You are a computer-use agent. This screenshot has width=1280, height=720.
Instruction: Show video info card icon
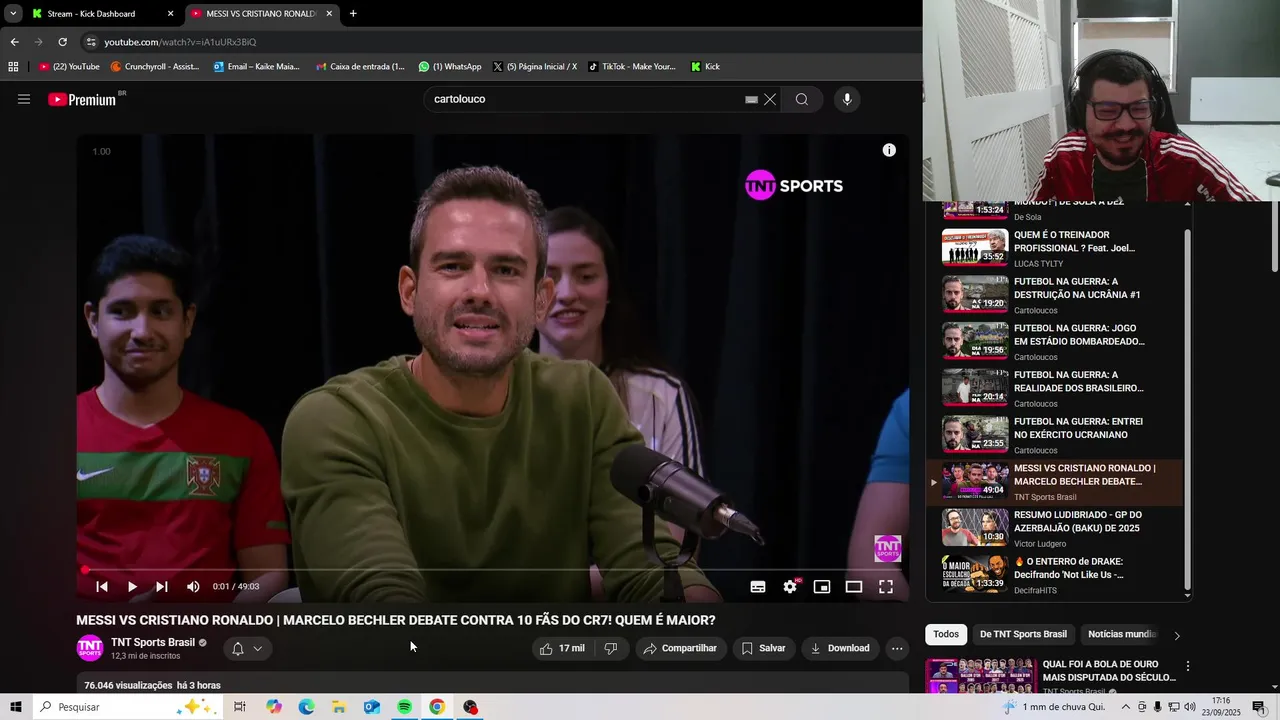889,150
